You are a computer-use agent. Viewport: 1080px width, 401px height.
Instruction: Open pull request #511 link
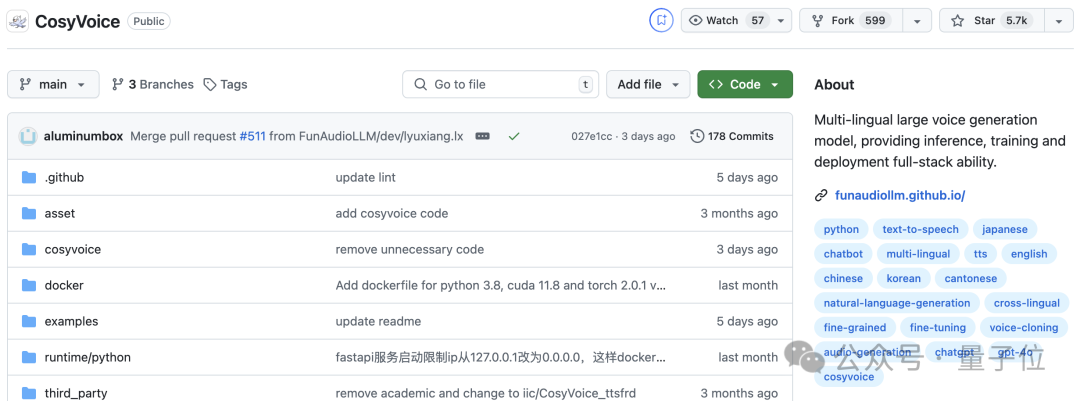tap(252, 136)
